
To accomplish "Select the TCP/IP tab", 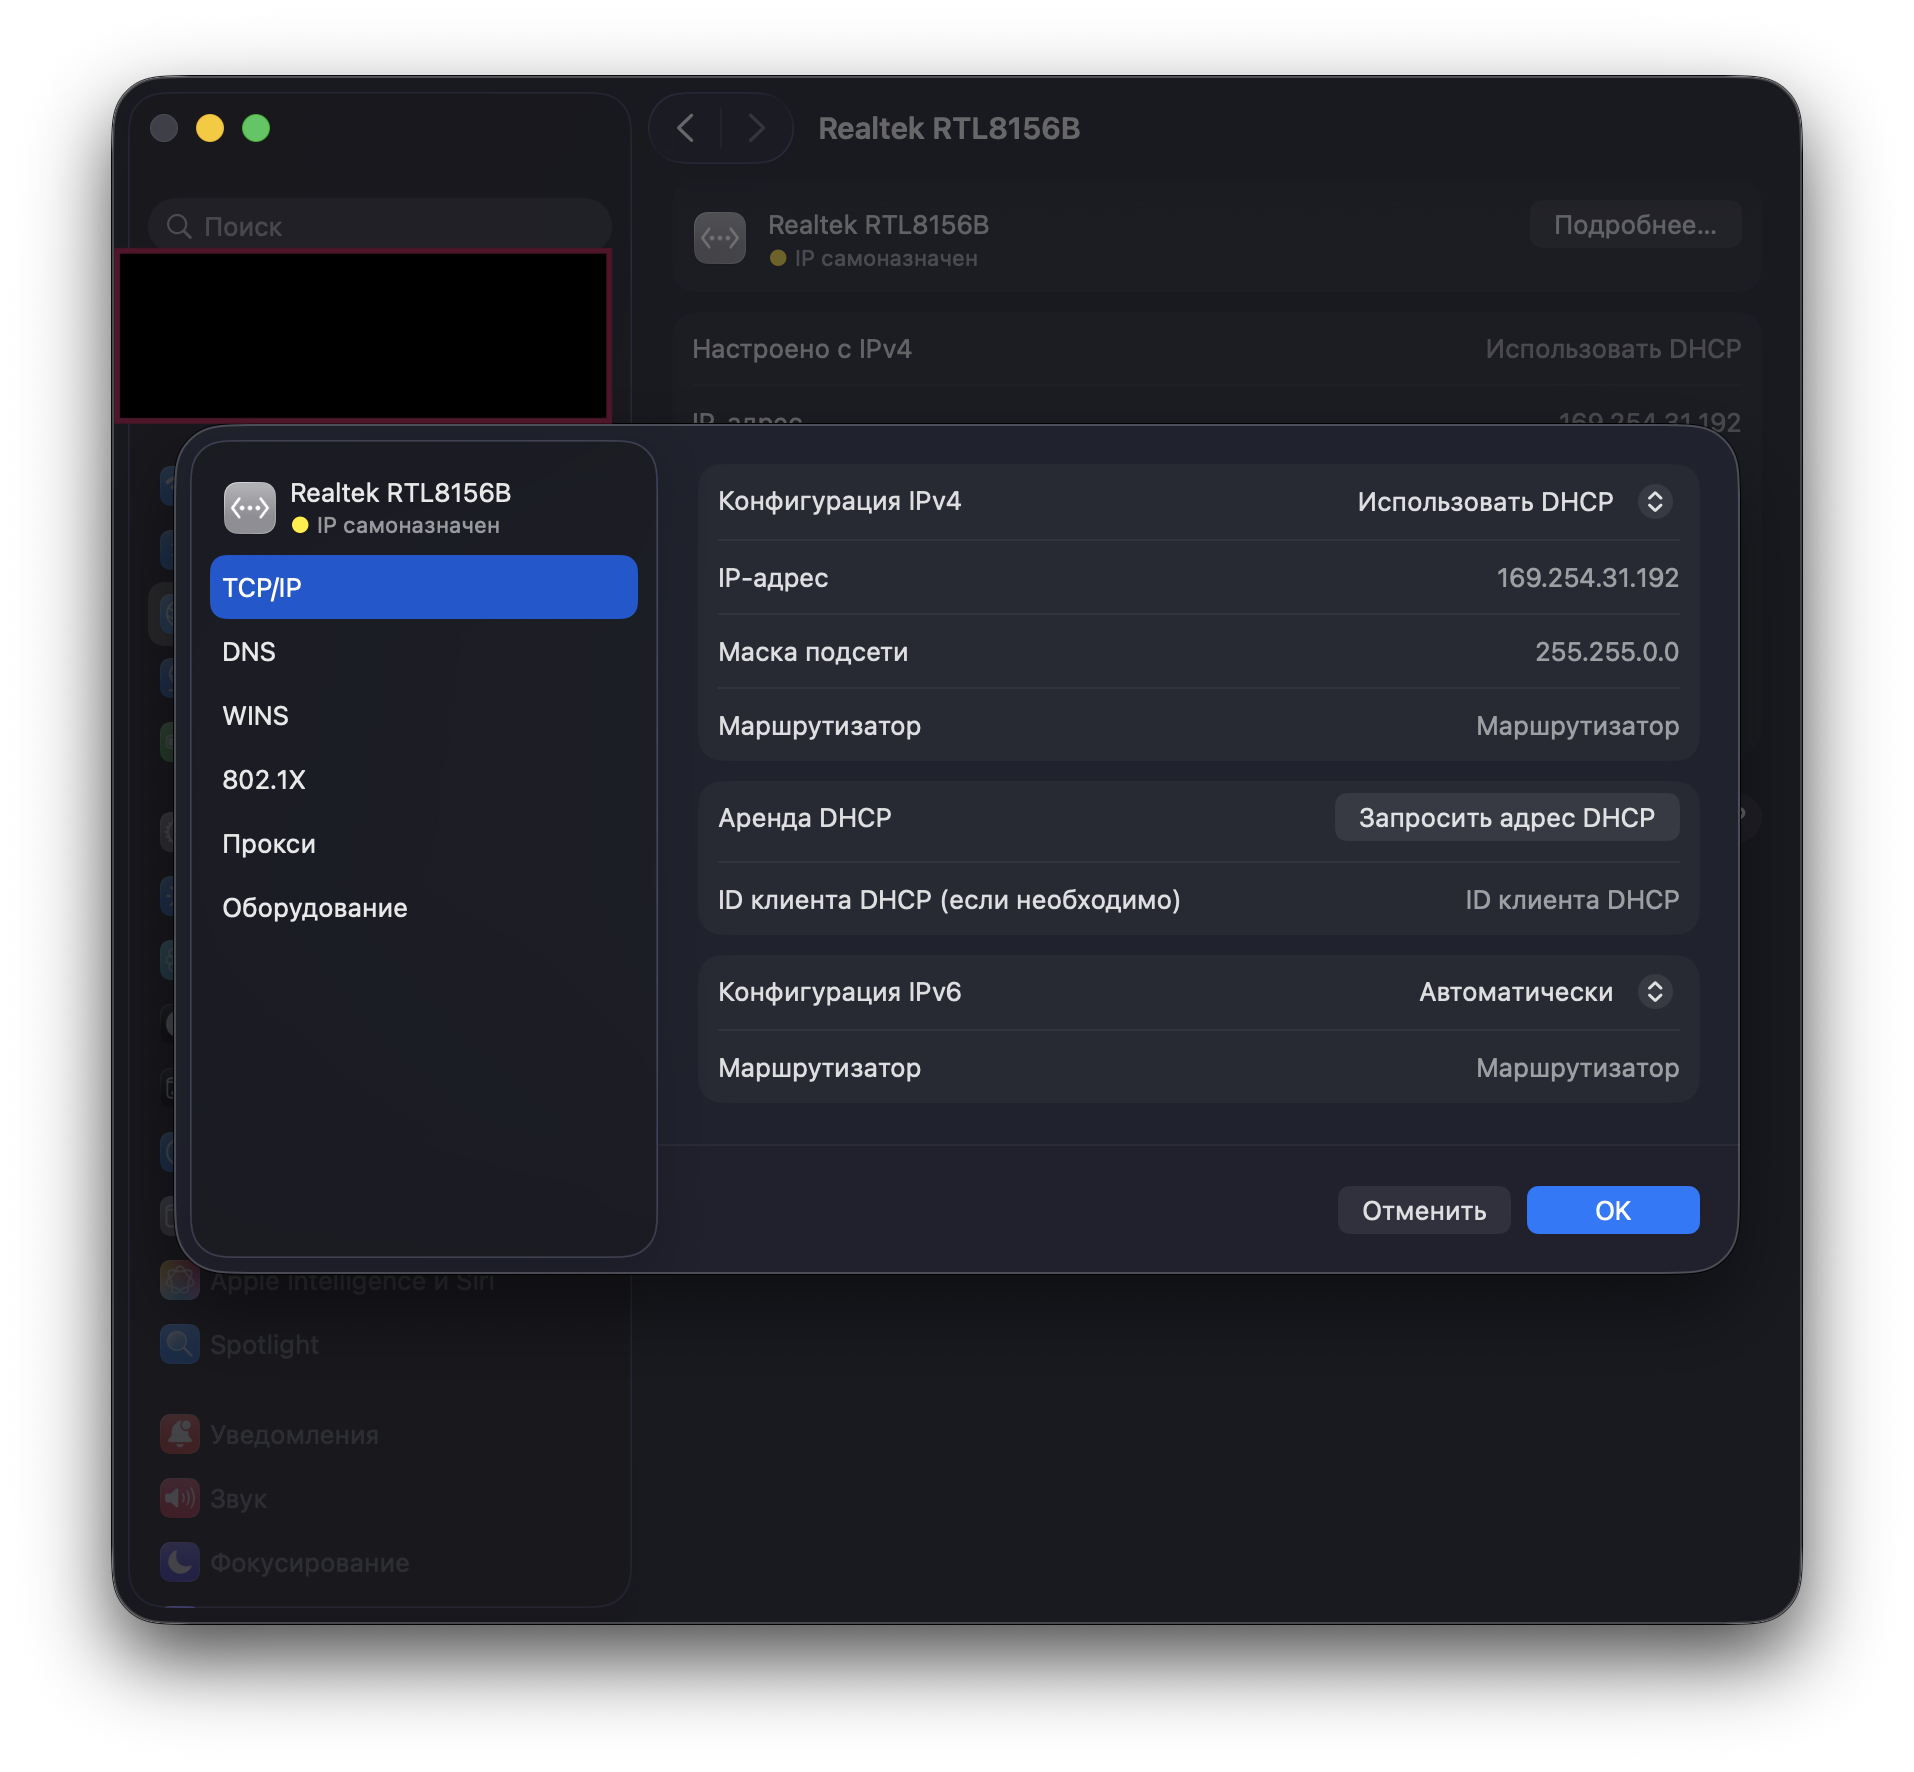I will 423,588.
